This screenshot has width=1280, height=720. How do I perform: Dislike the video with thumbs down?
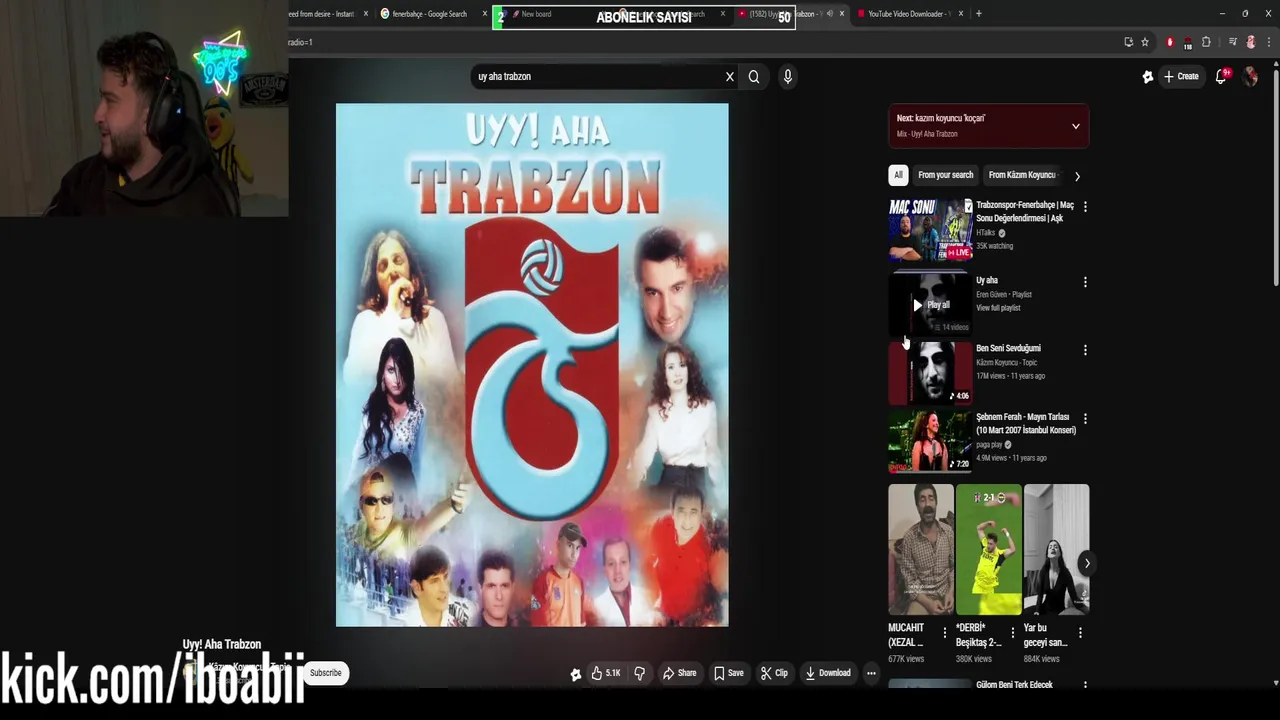[640, 673]
